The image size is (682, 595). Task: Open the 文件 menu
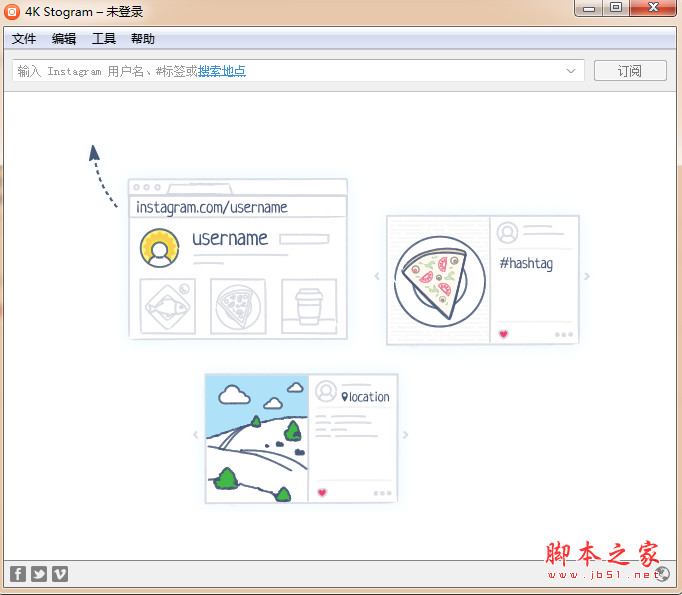23,39
